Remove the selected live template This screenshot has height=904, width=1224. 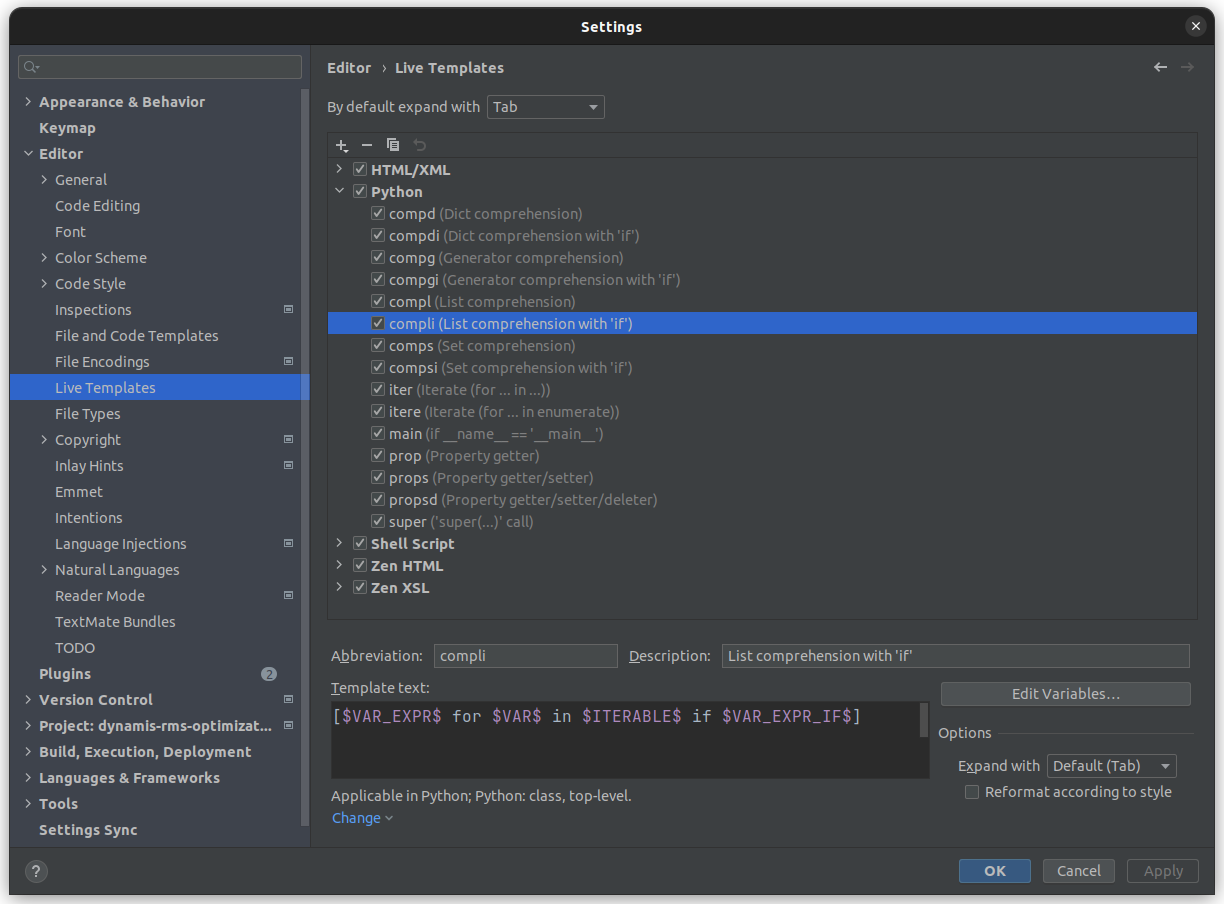(x=367, y=145)
